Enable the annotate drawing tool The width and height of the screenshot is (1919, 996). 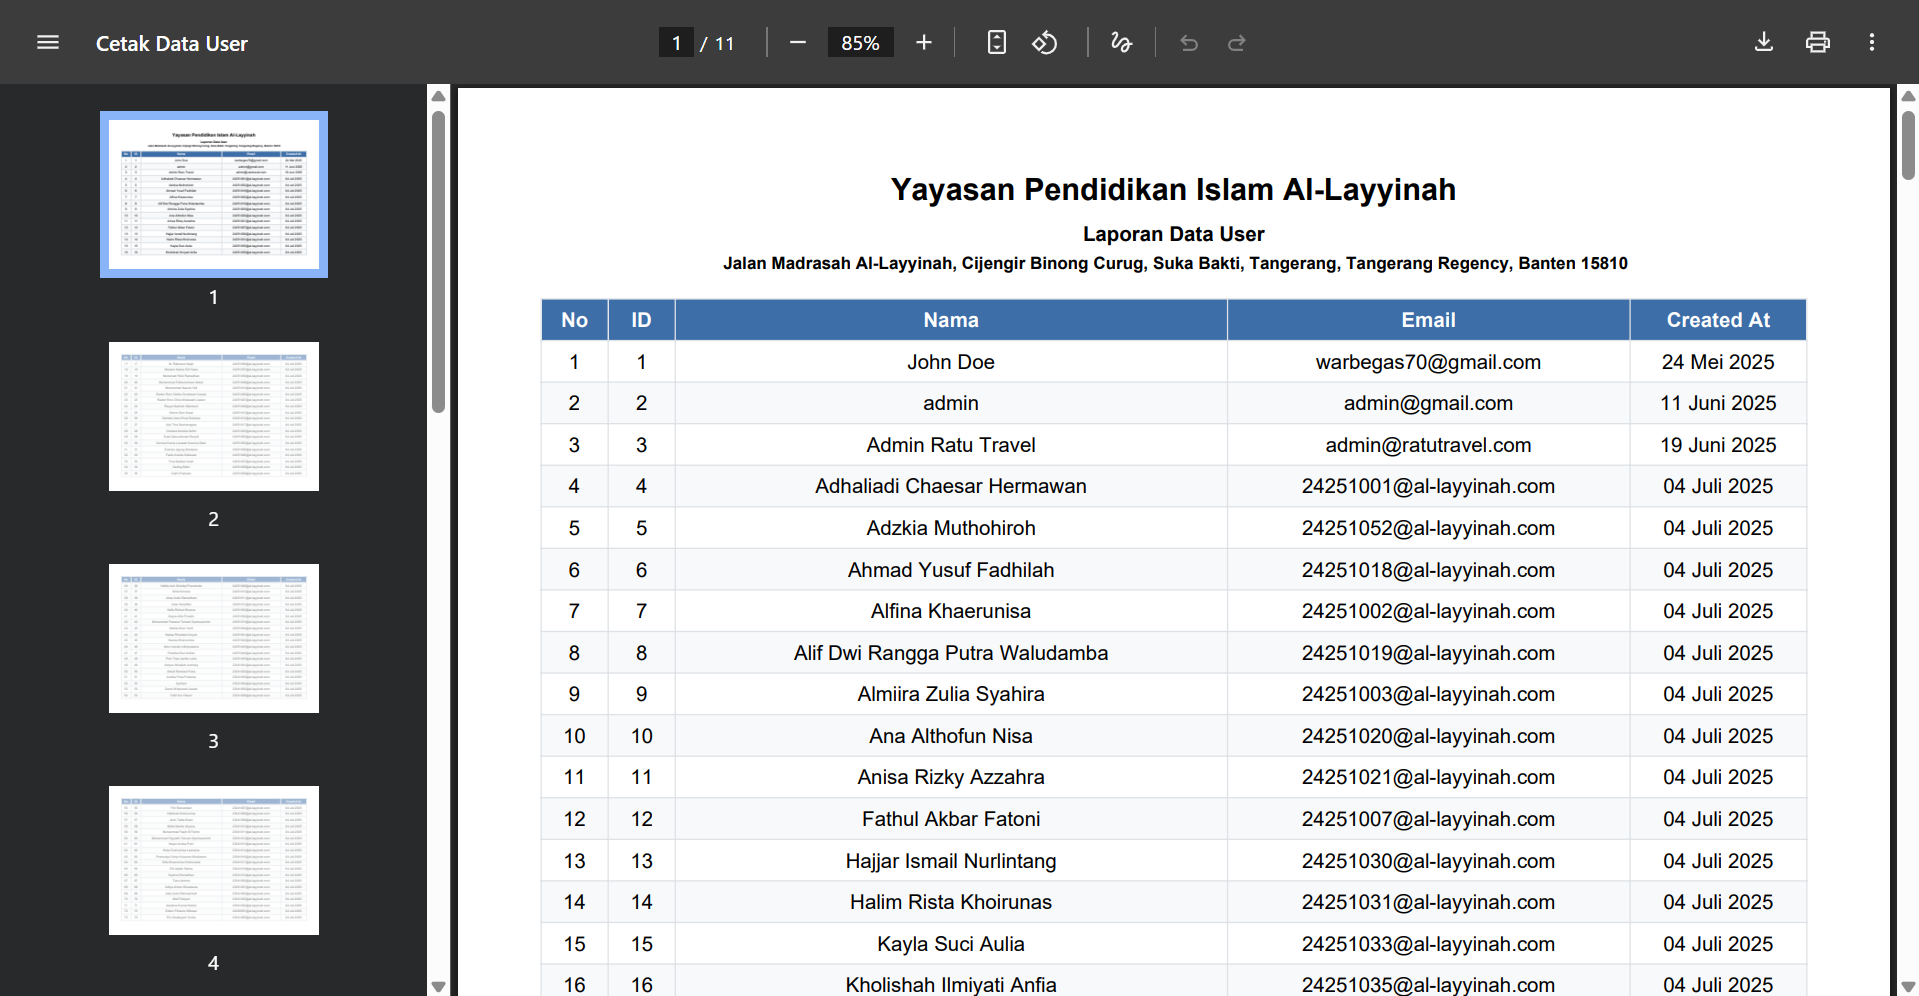[x=1121, y=42]
